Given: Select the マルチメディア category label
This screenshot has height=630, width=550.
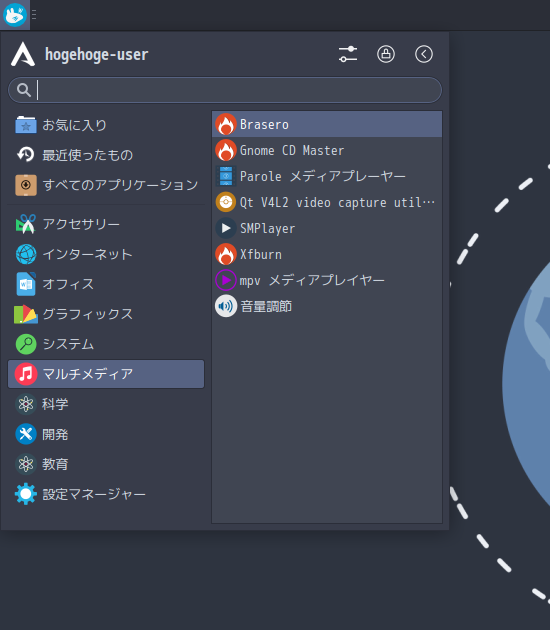Looking at the screenshot, I should [x=88, y=374].
